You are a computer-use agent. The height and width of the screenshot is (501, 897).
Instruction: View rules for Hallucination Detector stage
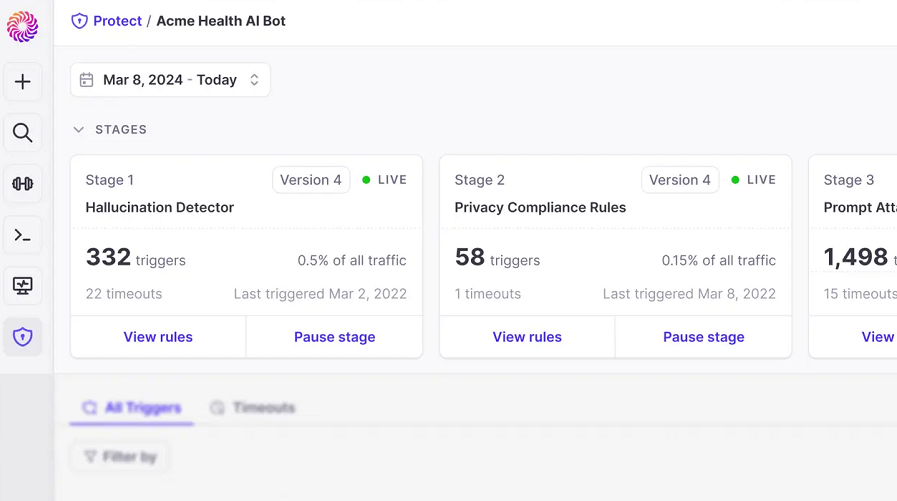(158, 337)
